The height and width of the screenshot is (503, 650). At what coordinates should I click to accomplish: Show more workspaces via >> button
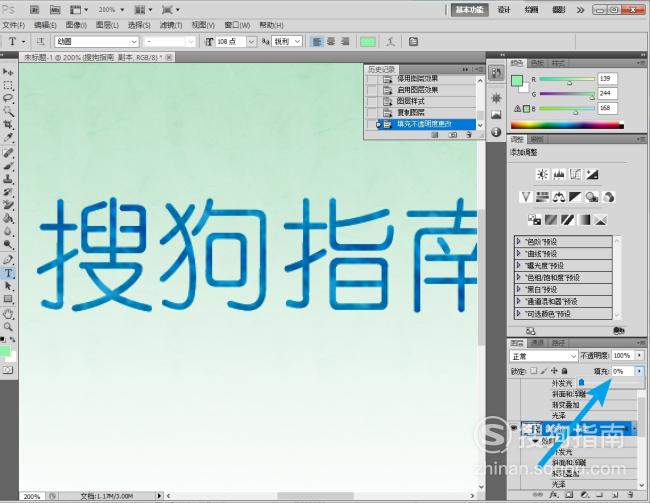pyautogui.click(x=580, y=10)
